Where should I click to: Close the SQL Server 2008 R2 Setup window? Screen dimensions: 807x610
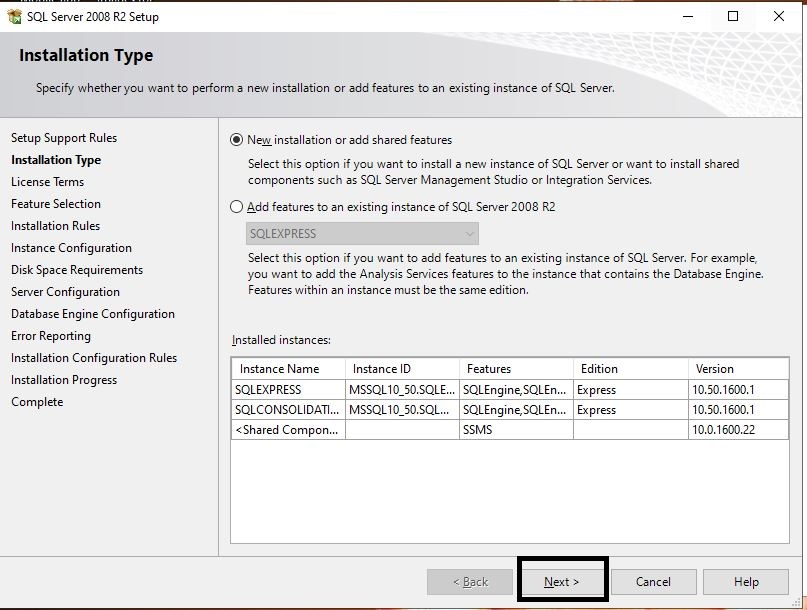779,16
